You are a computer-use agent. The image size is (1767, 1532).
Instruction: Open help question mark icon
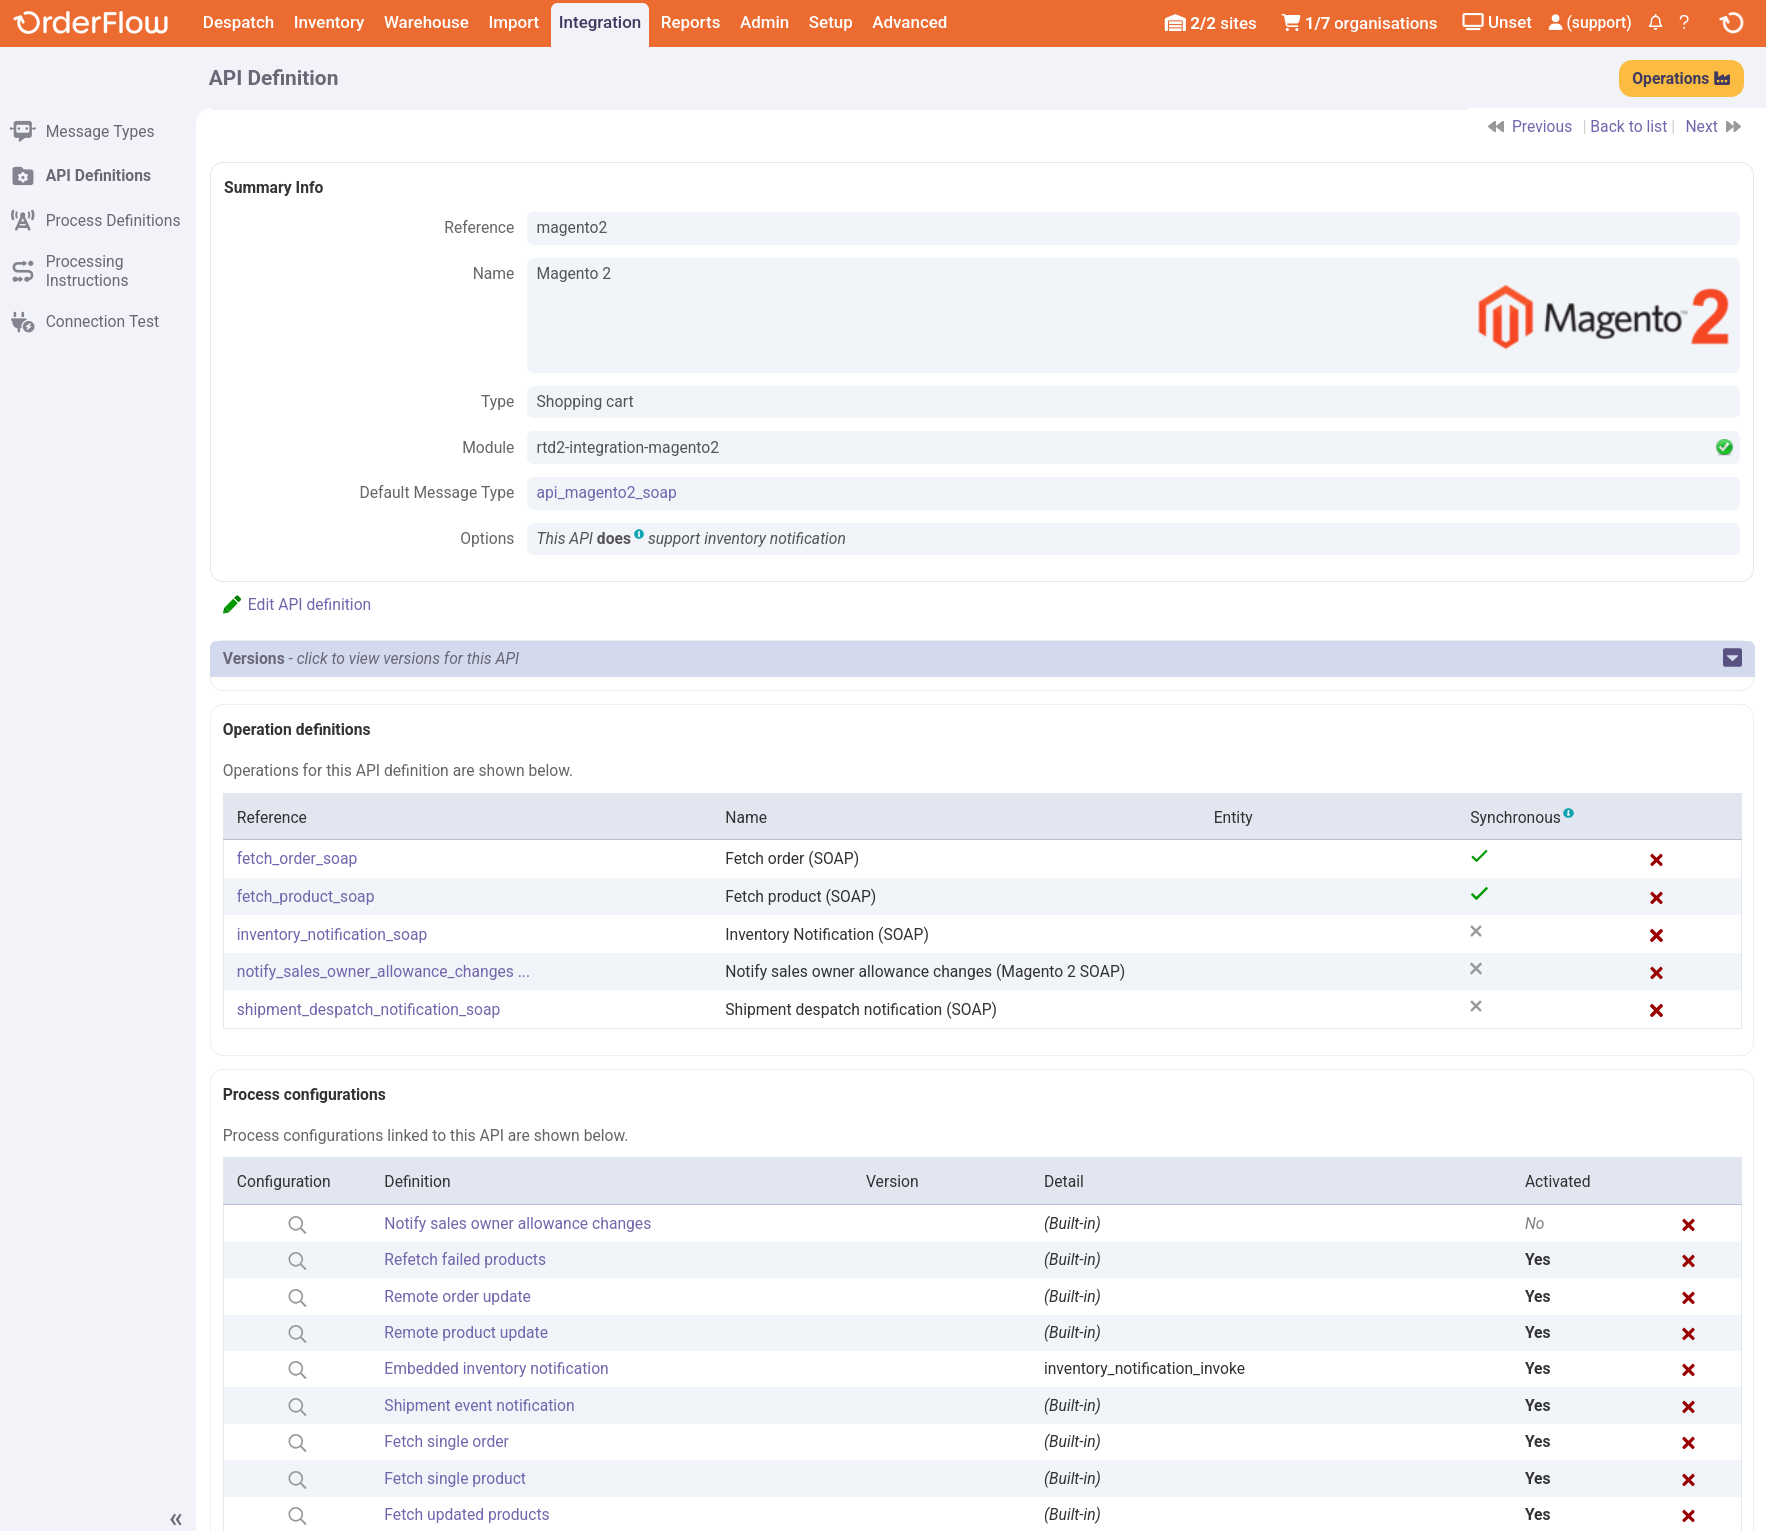tap(1684, 22)
